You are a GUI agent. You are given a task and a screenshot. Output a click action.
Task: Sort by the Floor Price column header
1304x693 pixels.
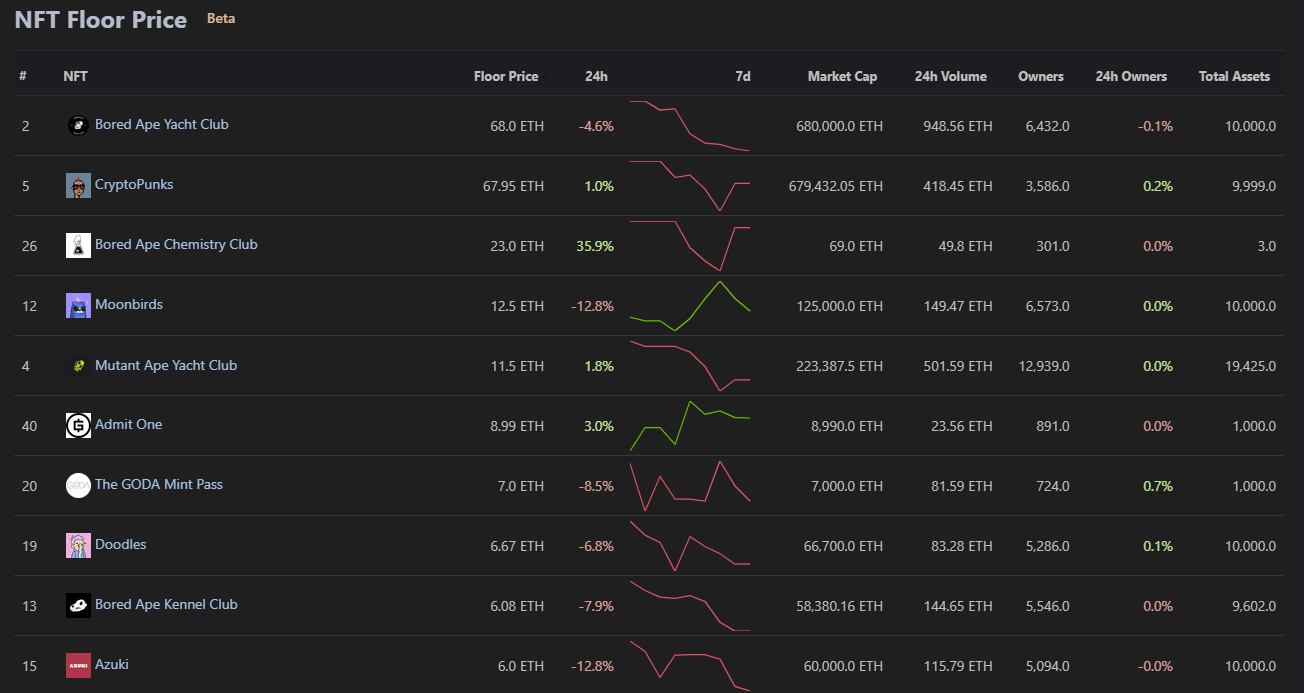(506, 76)
